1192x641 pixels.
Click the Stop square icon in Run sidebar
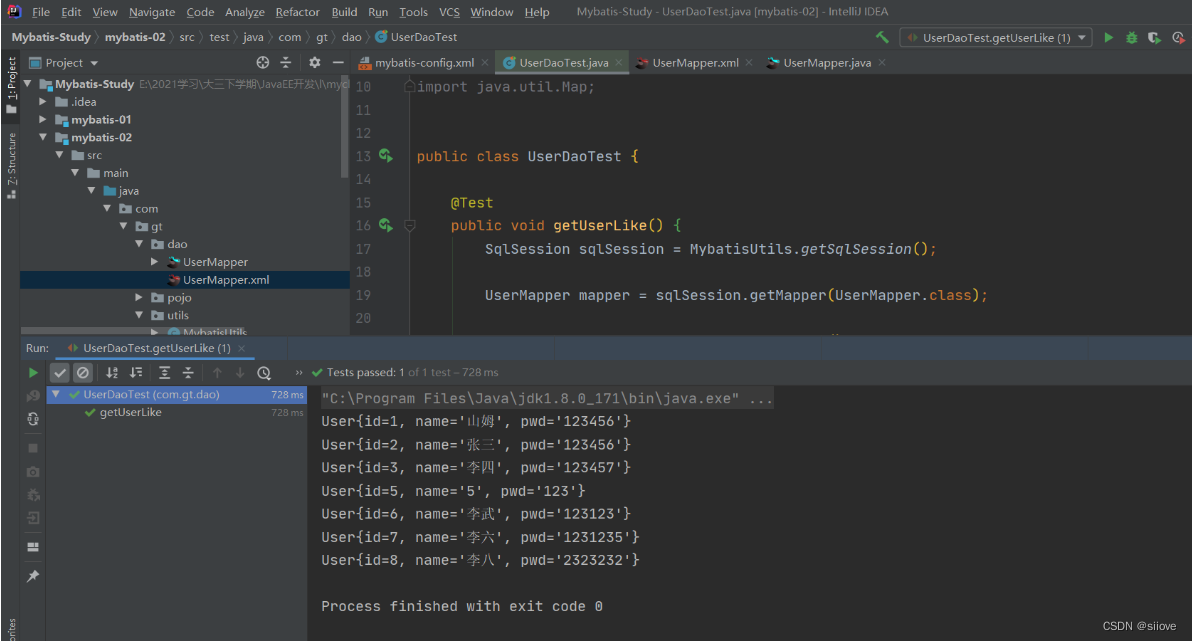point(33,449)
